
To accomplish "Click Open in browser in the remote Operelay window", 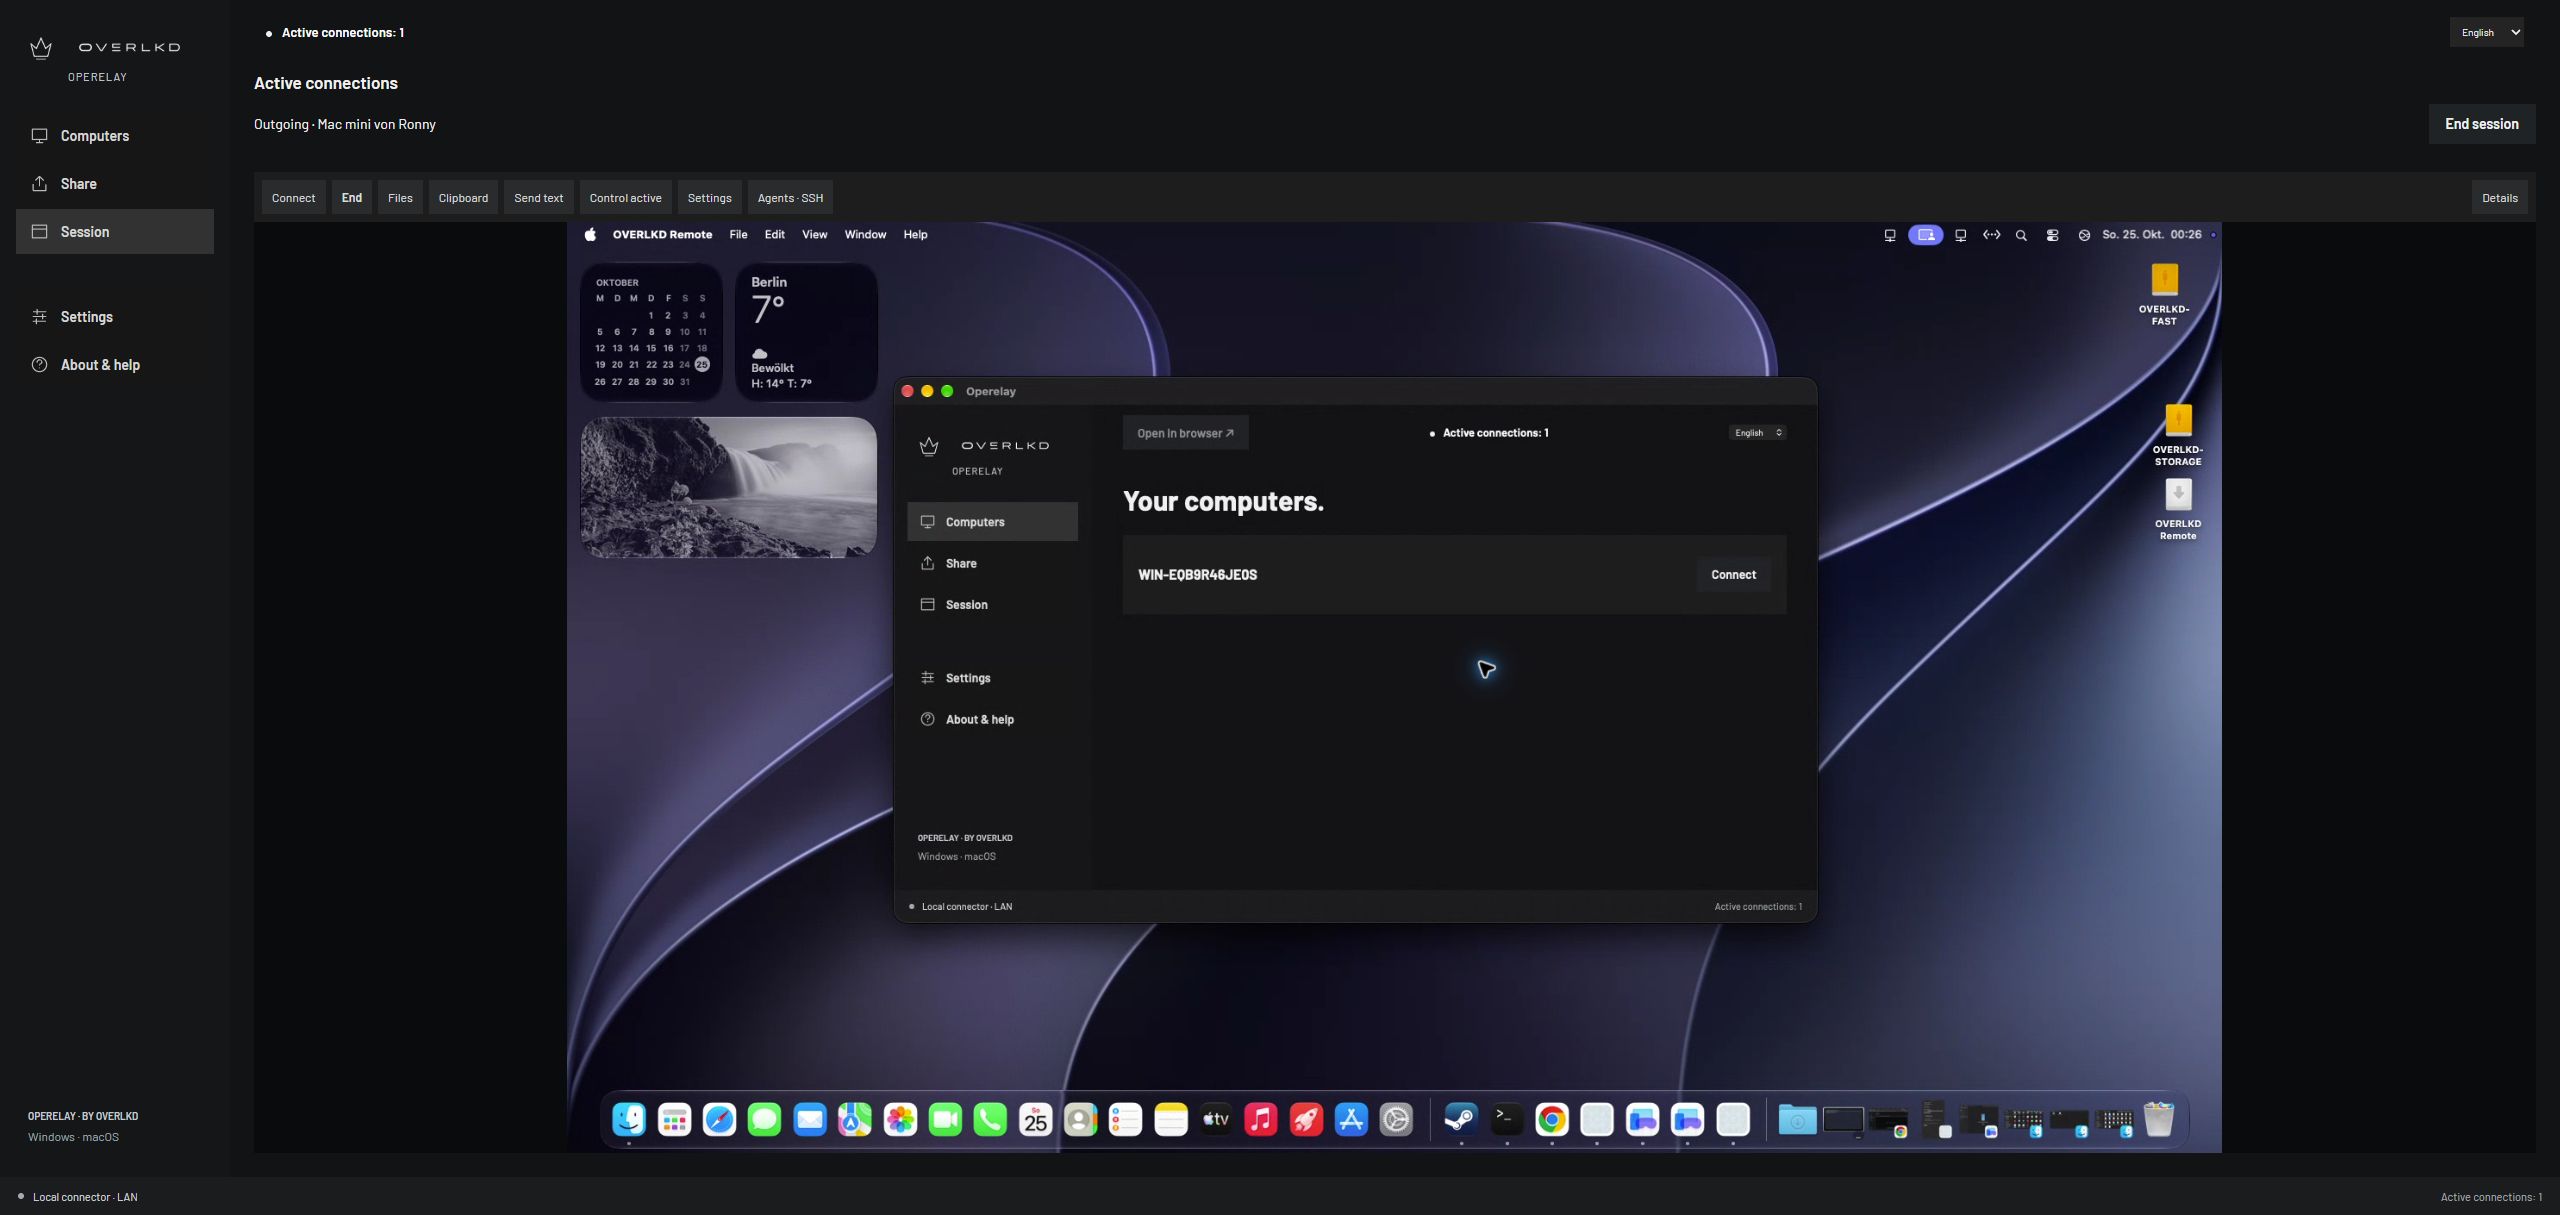I will click(1185, 433).
